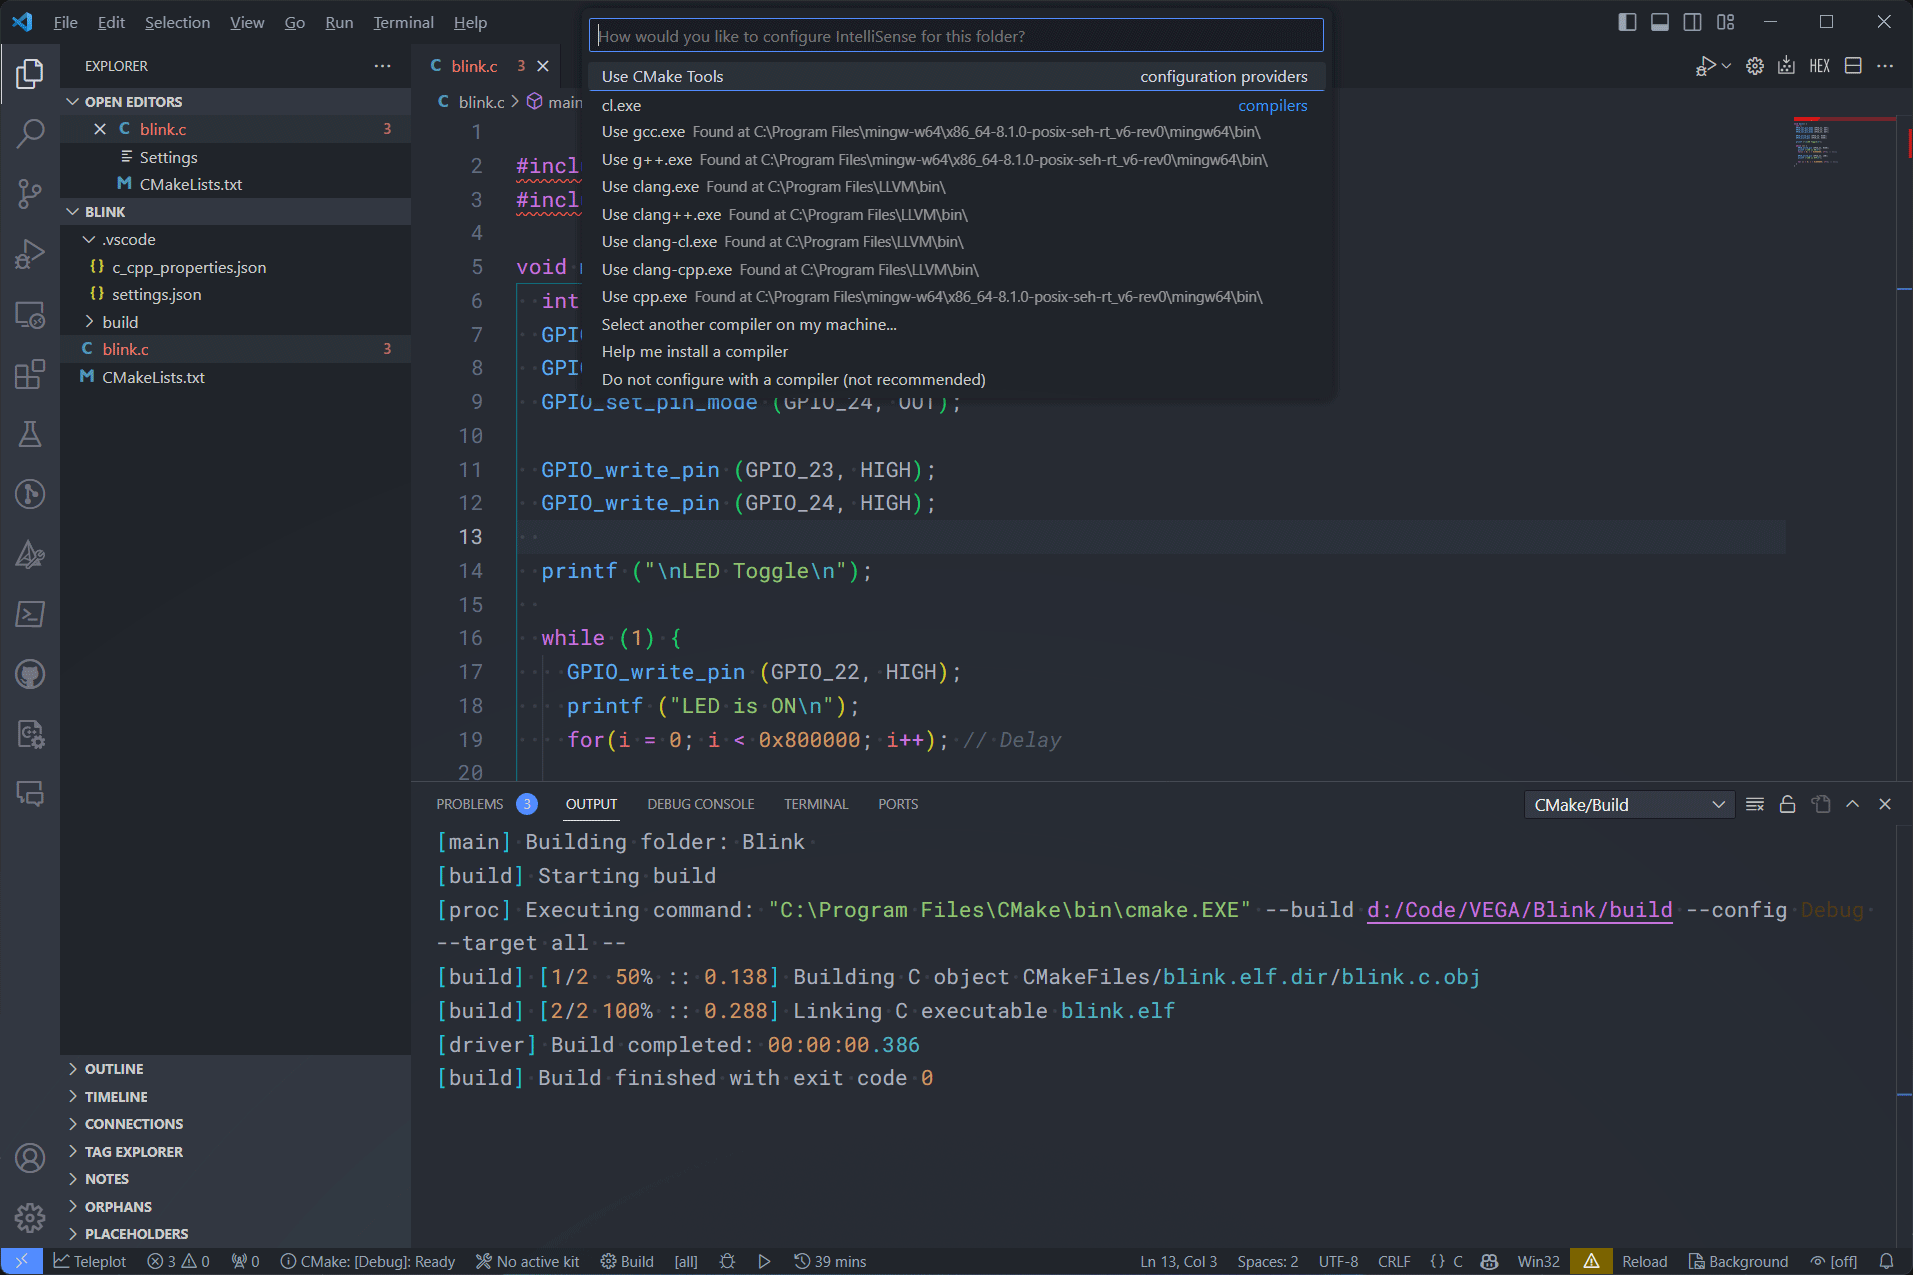The width and height of the screenshot is (1913, 1275).
Task: Open the editor More Actions ellipsis
Action: [x=1885, y=66]
